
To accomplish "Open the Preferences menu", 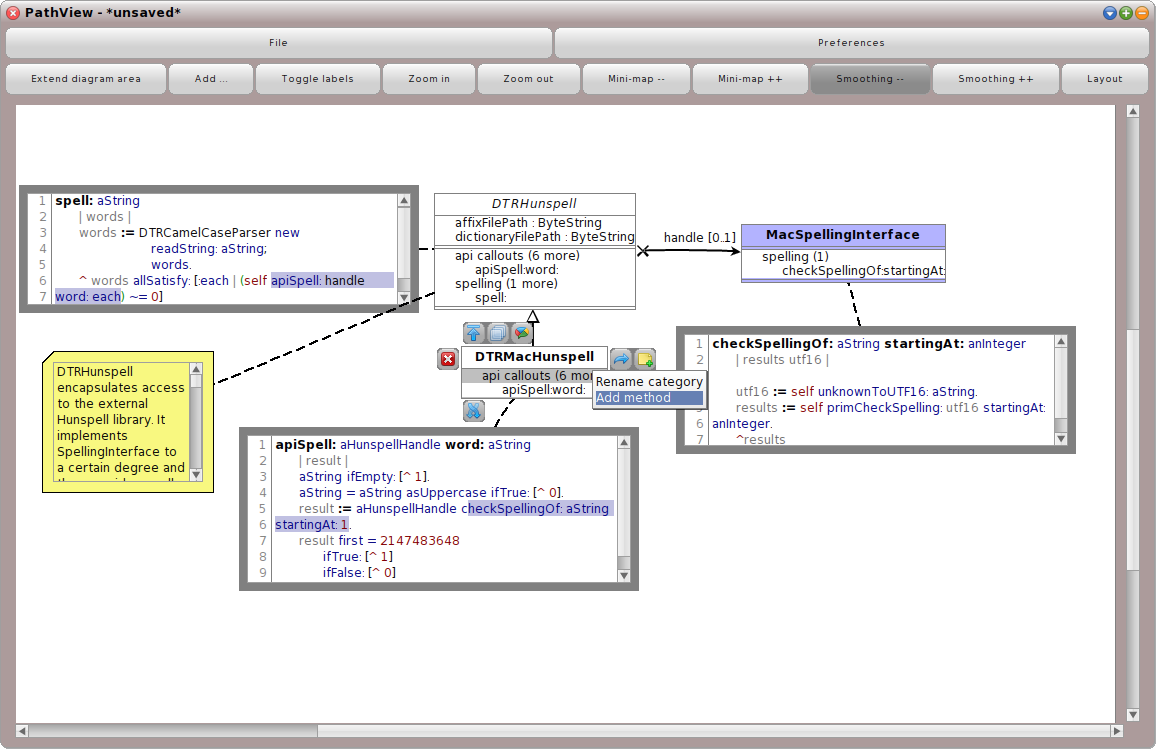I will pyautogui.click(x=850, y=42).
